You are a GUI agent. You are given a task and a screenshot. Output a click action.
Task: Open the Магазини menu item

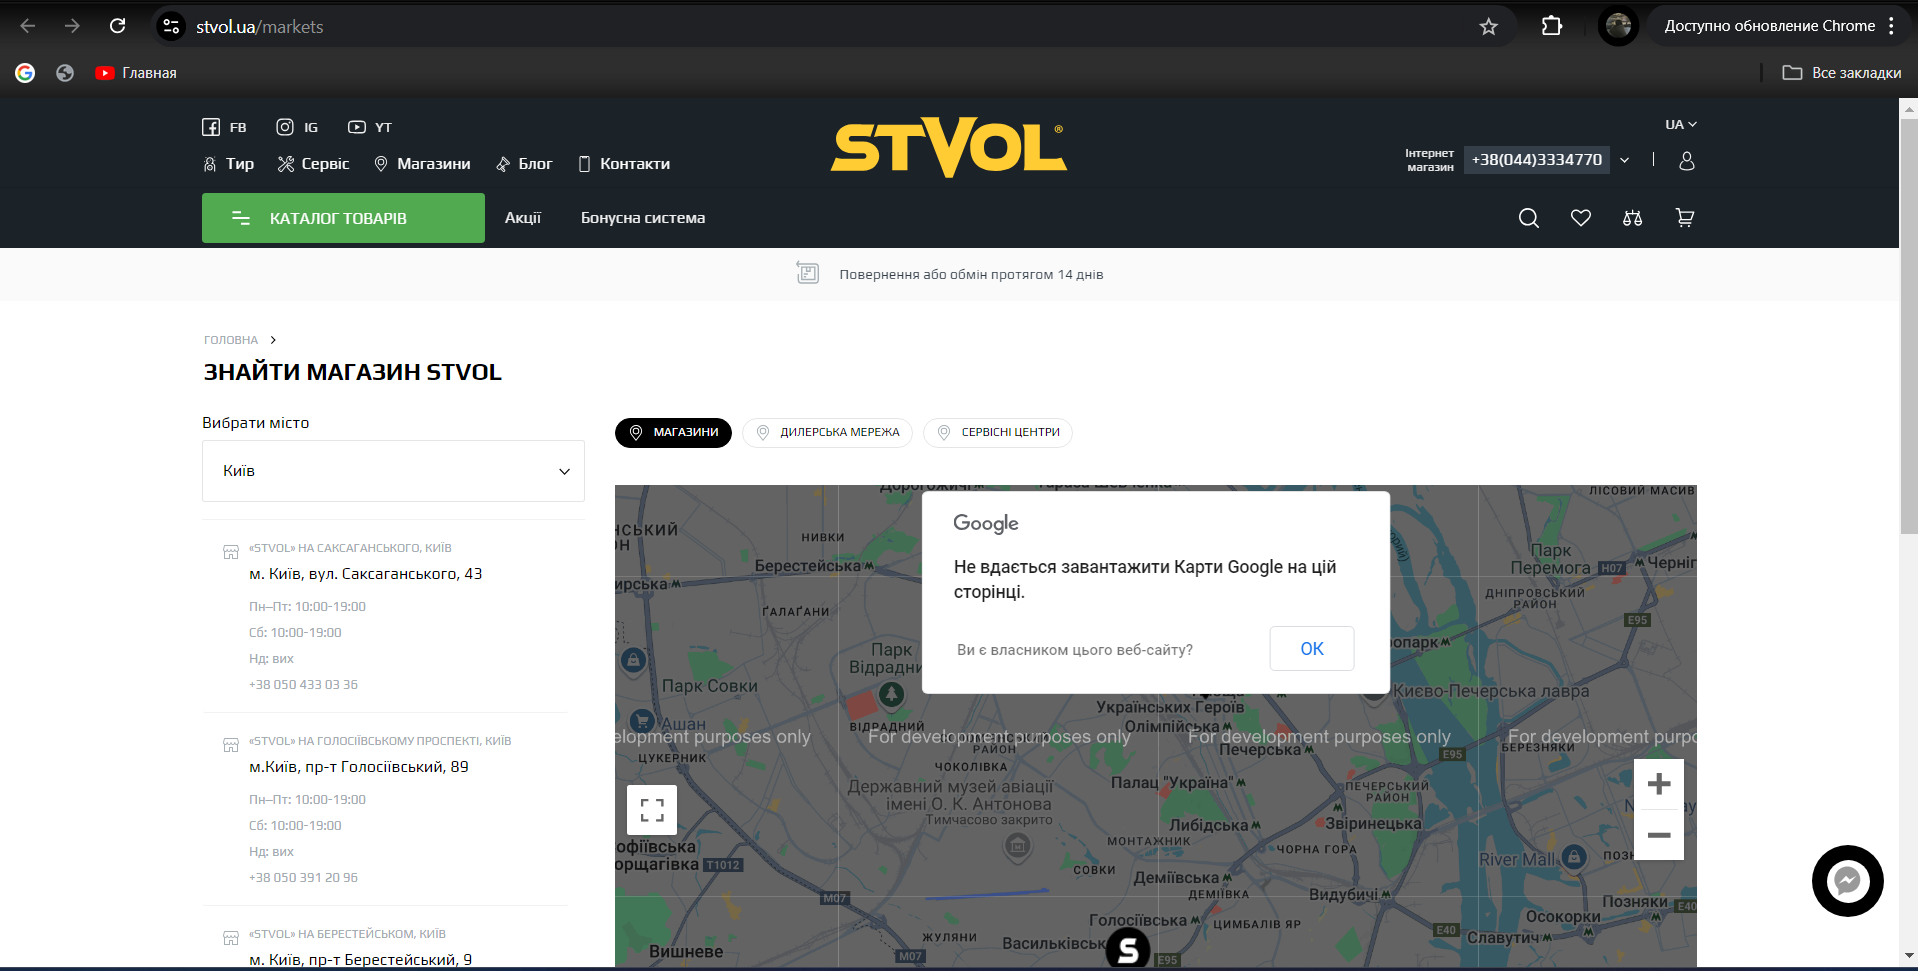(422, 164)
